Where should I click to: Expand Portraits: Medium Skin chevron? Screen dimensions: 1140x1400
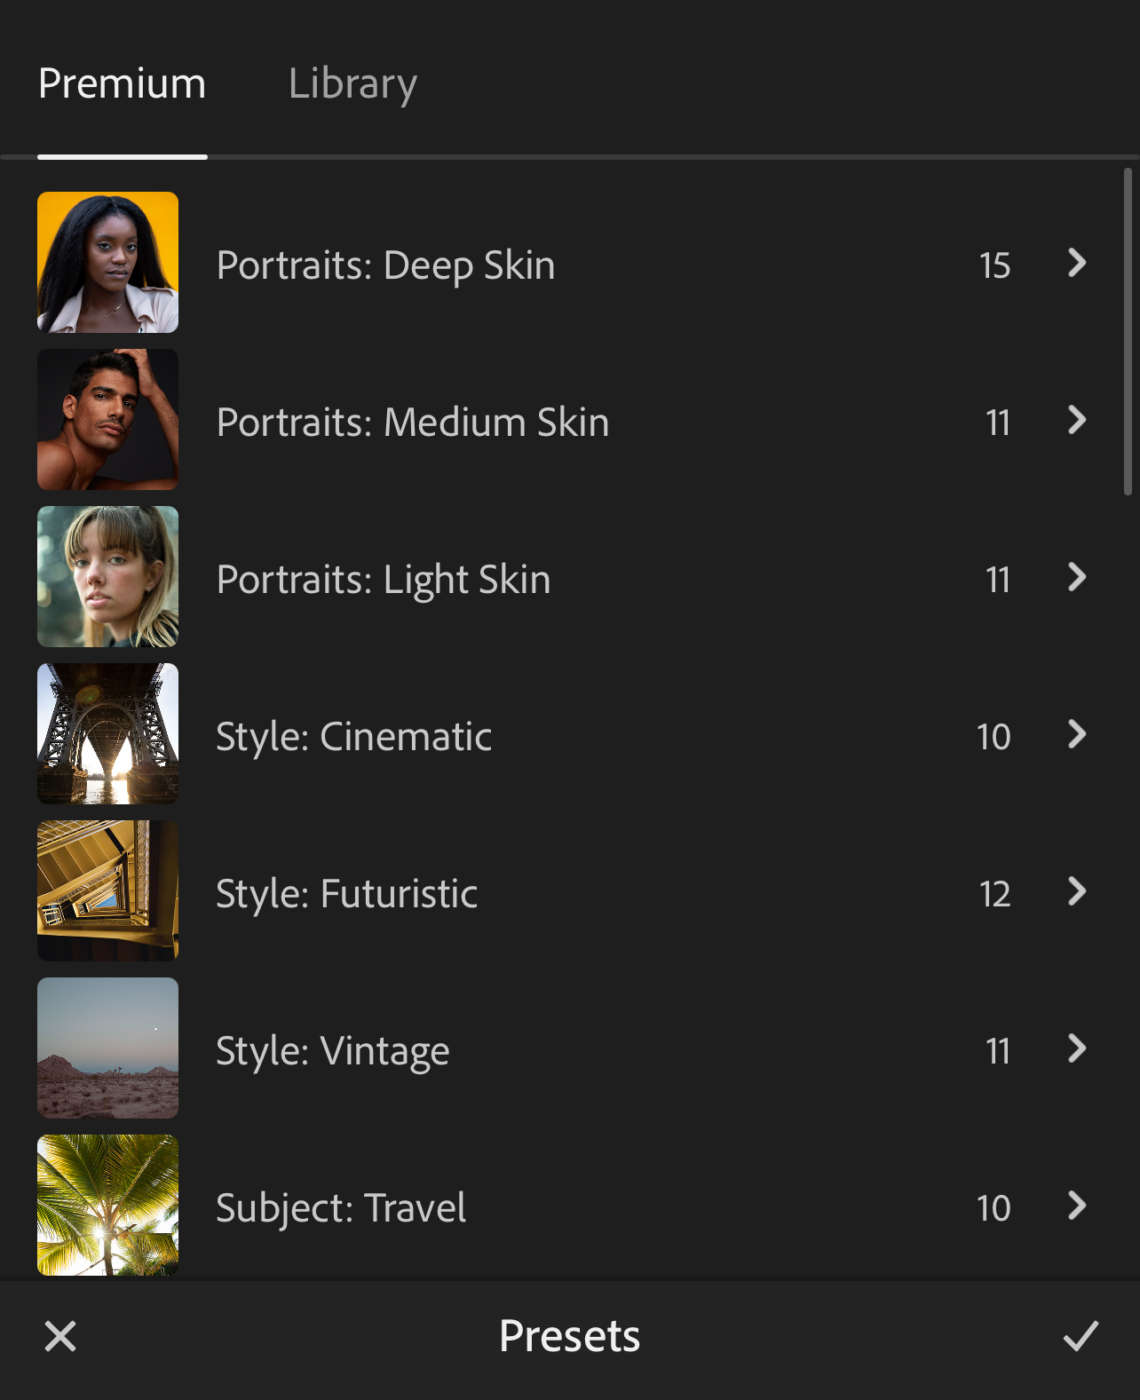1076,420
